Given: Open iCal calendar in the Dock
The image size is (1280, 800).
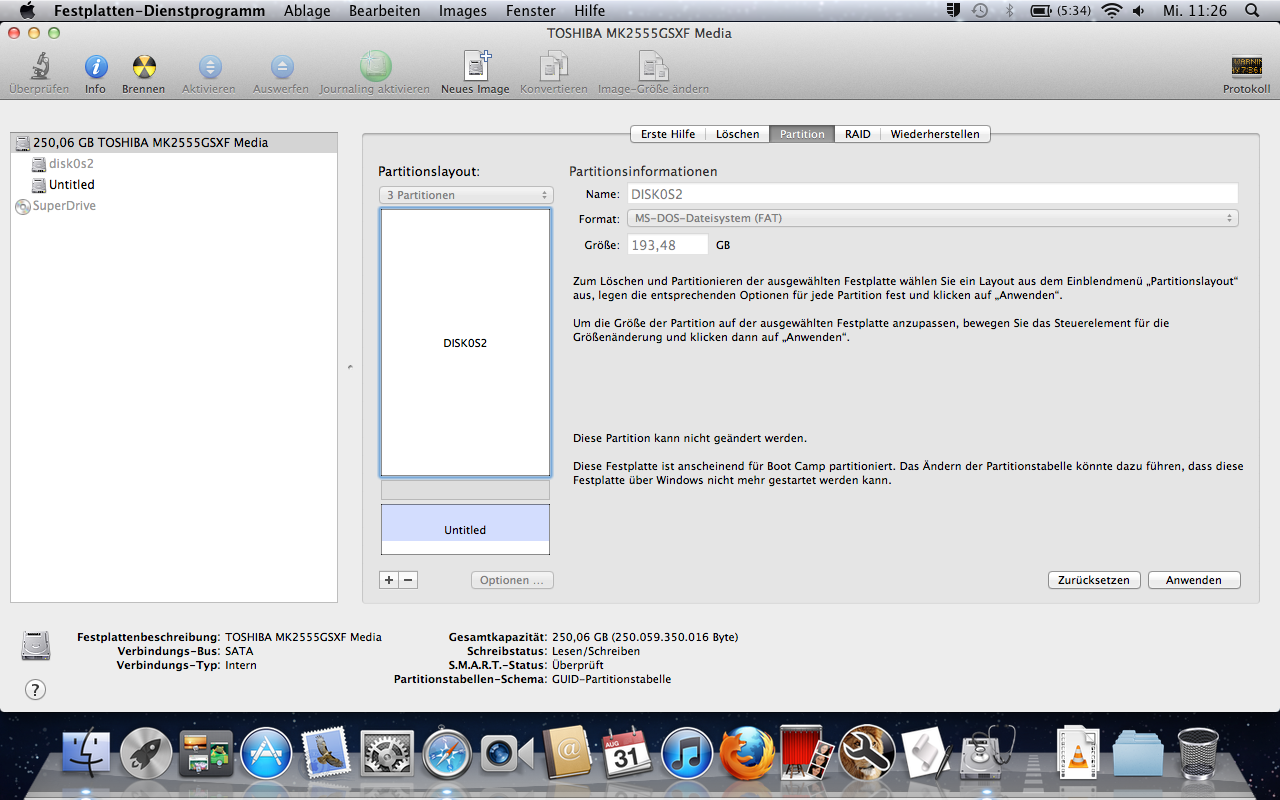Looking at the screenshot, I should (626, 753).
